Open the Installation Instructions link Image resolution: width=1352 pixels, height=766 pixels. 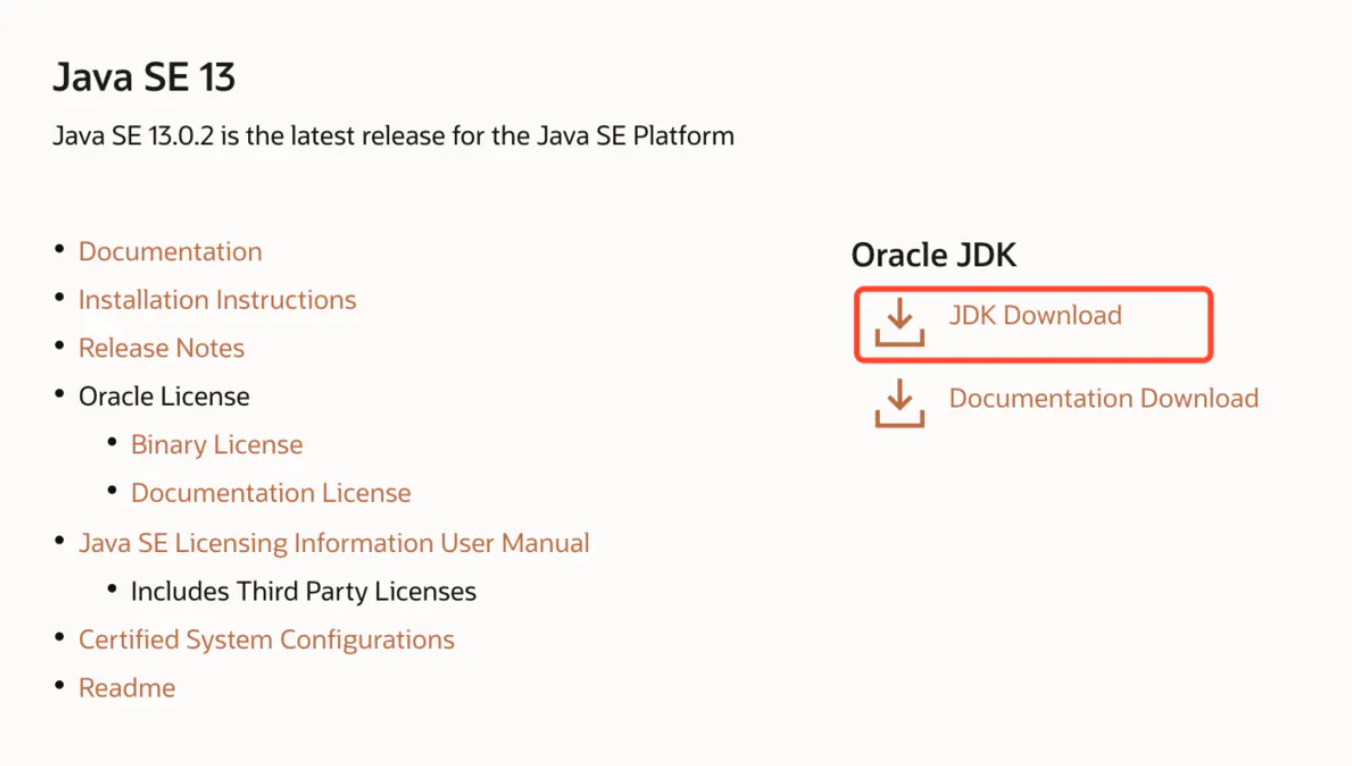click(x=217, y=300)
